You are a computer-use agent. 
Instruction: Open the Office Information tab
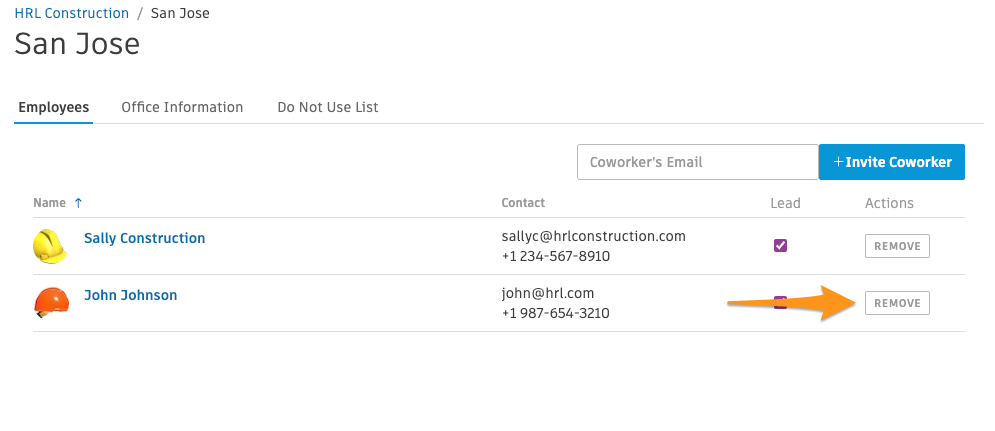tap(182, 107)
